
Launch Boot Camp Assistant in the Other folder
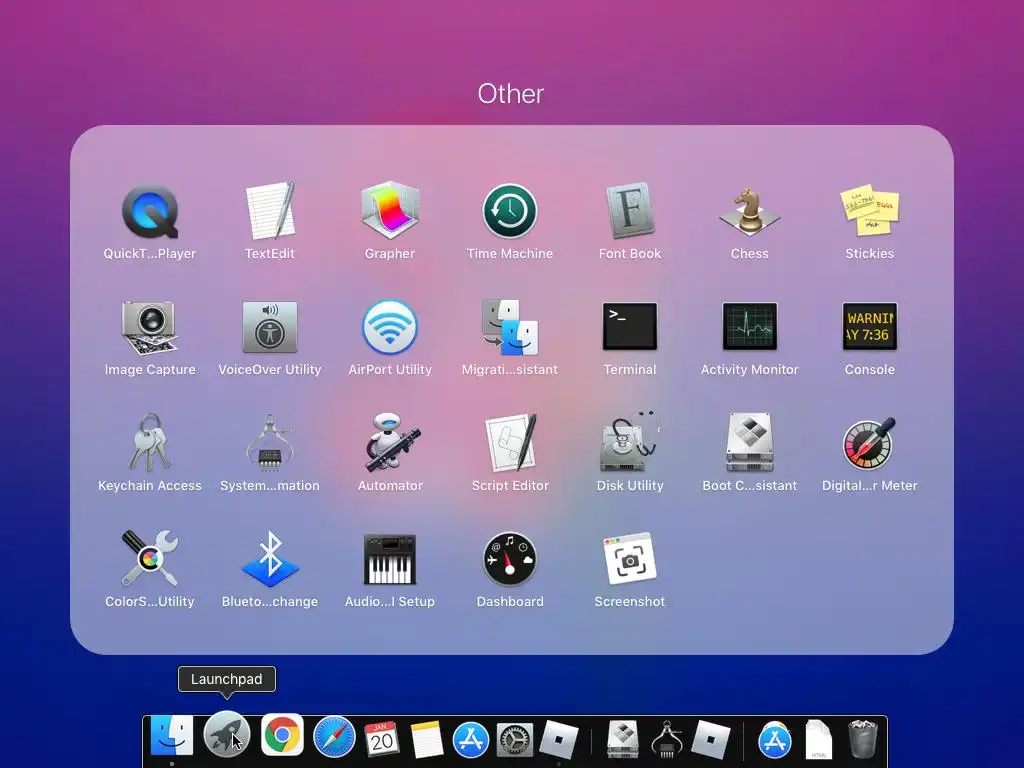[x=750, y=443]
